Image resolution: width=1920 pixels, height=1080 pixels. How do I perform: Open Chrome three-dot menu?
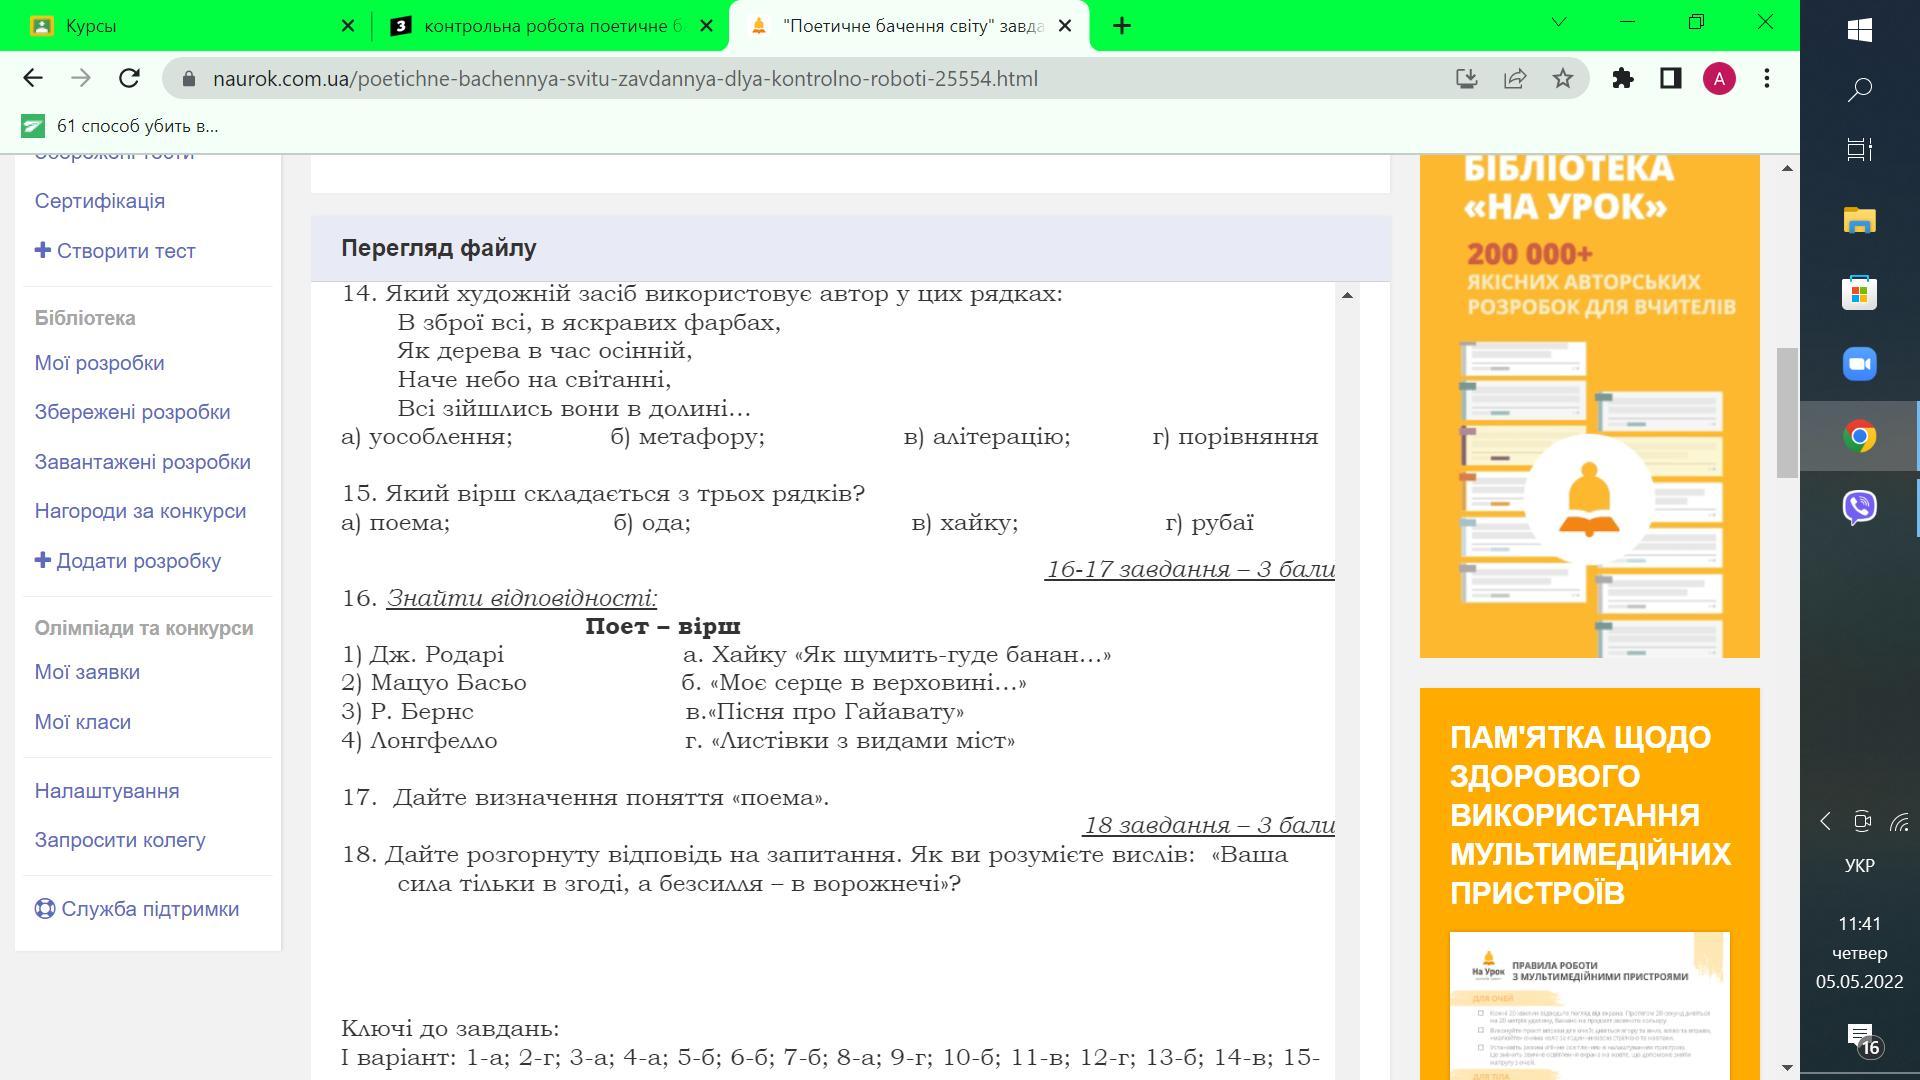[1767, 78]
